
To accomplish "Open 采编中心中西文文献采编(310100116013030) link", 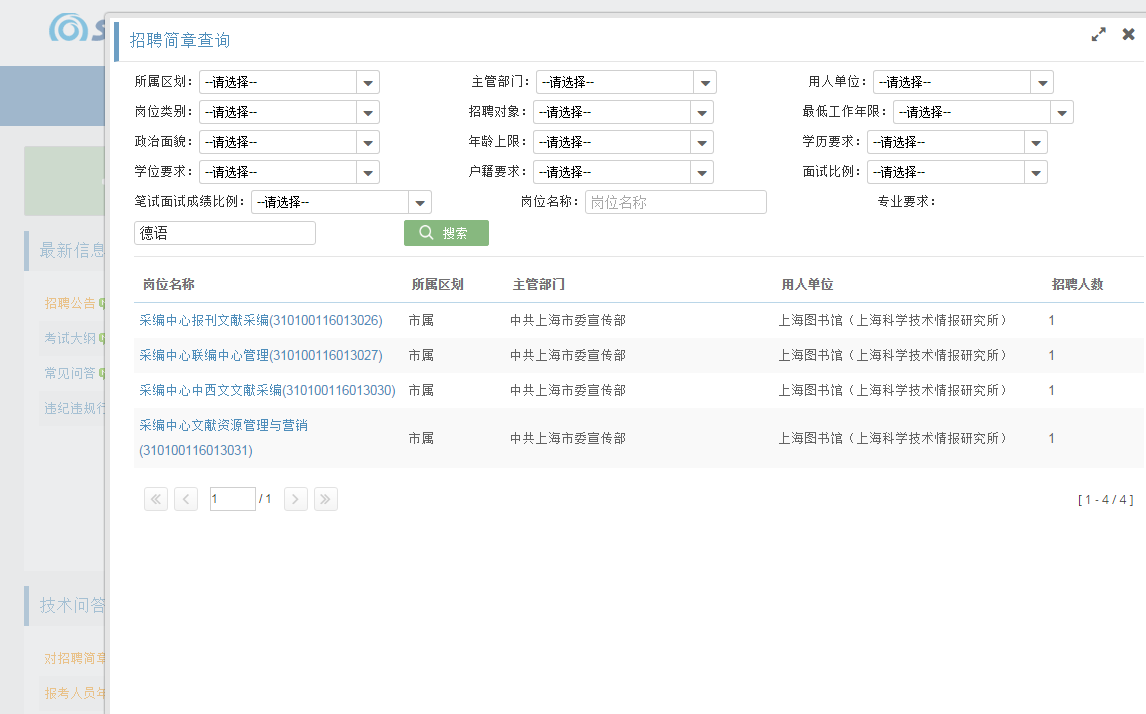I will tap(267, 390).
